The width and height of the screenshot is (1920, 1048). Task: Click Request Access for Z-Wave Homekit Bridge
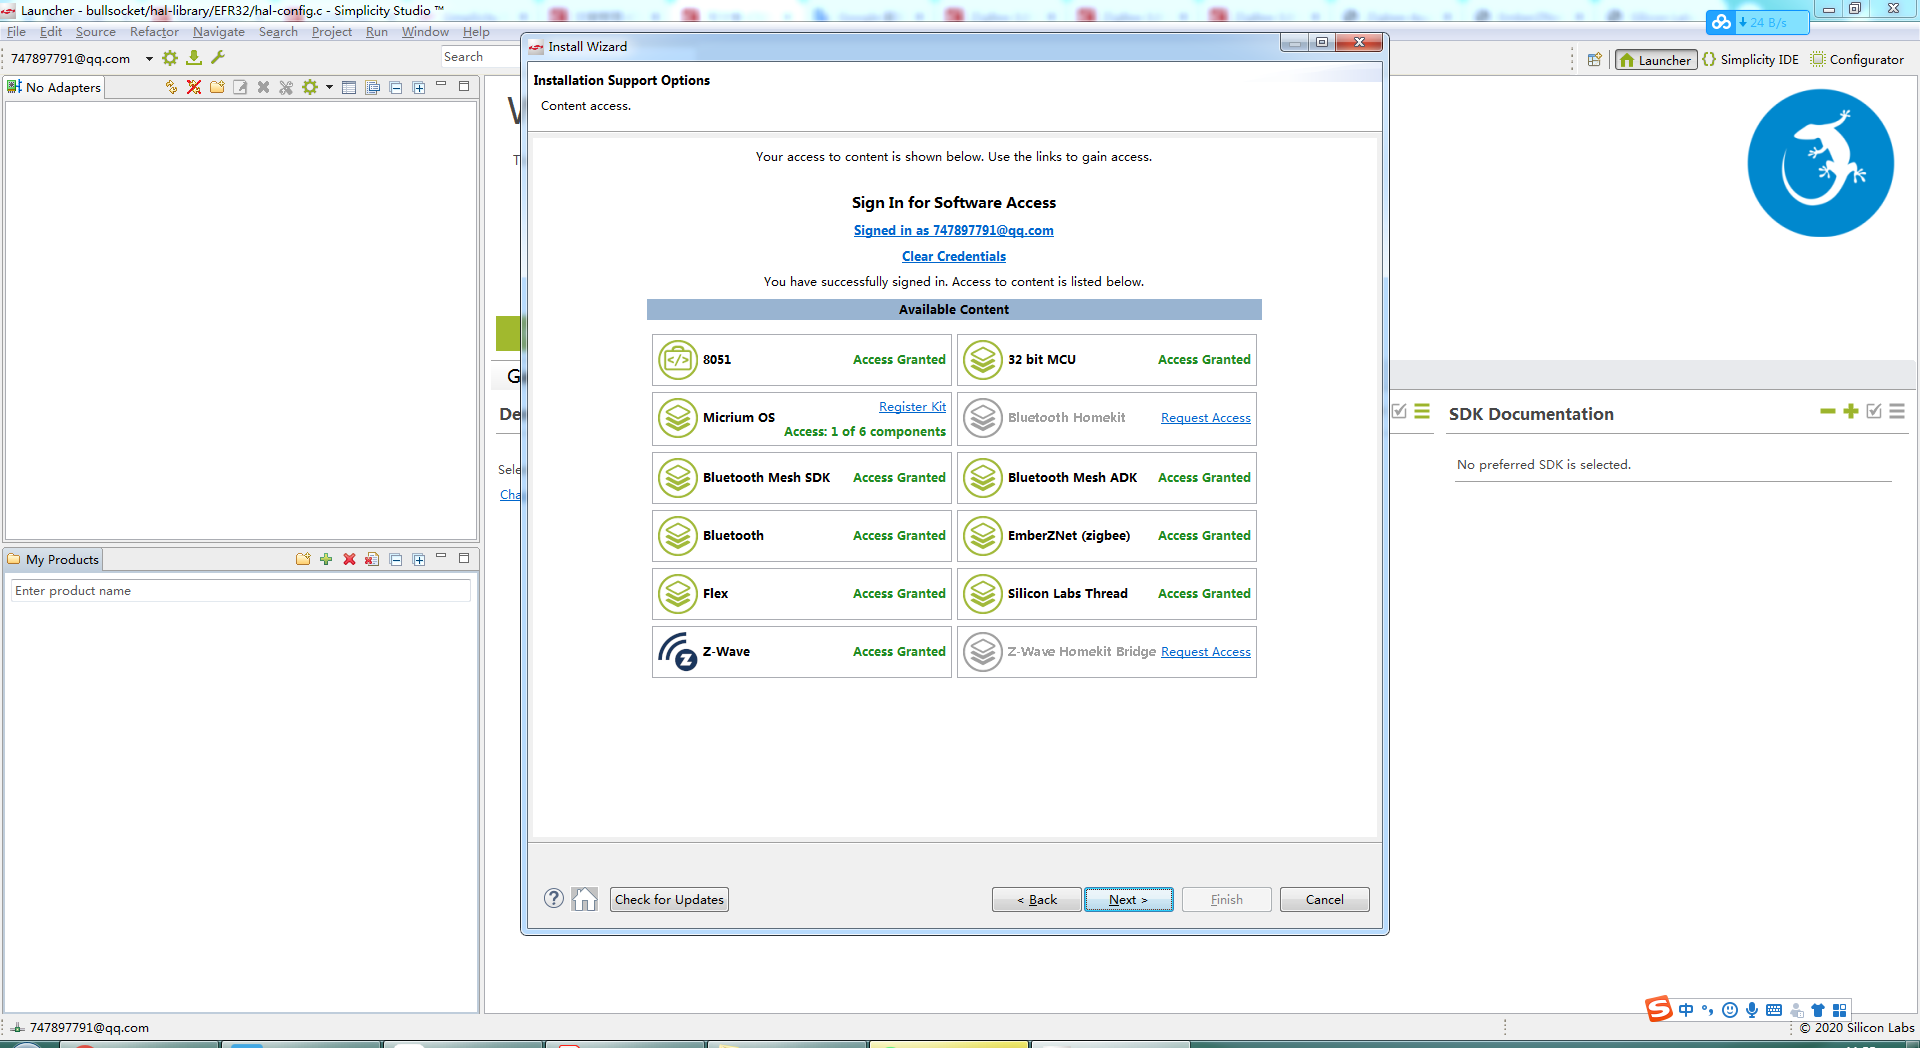(1205, 652)
